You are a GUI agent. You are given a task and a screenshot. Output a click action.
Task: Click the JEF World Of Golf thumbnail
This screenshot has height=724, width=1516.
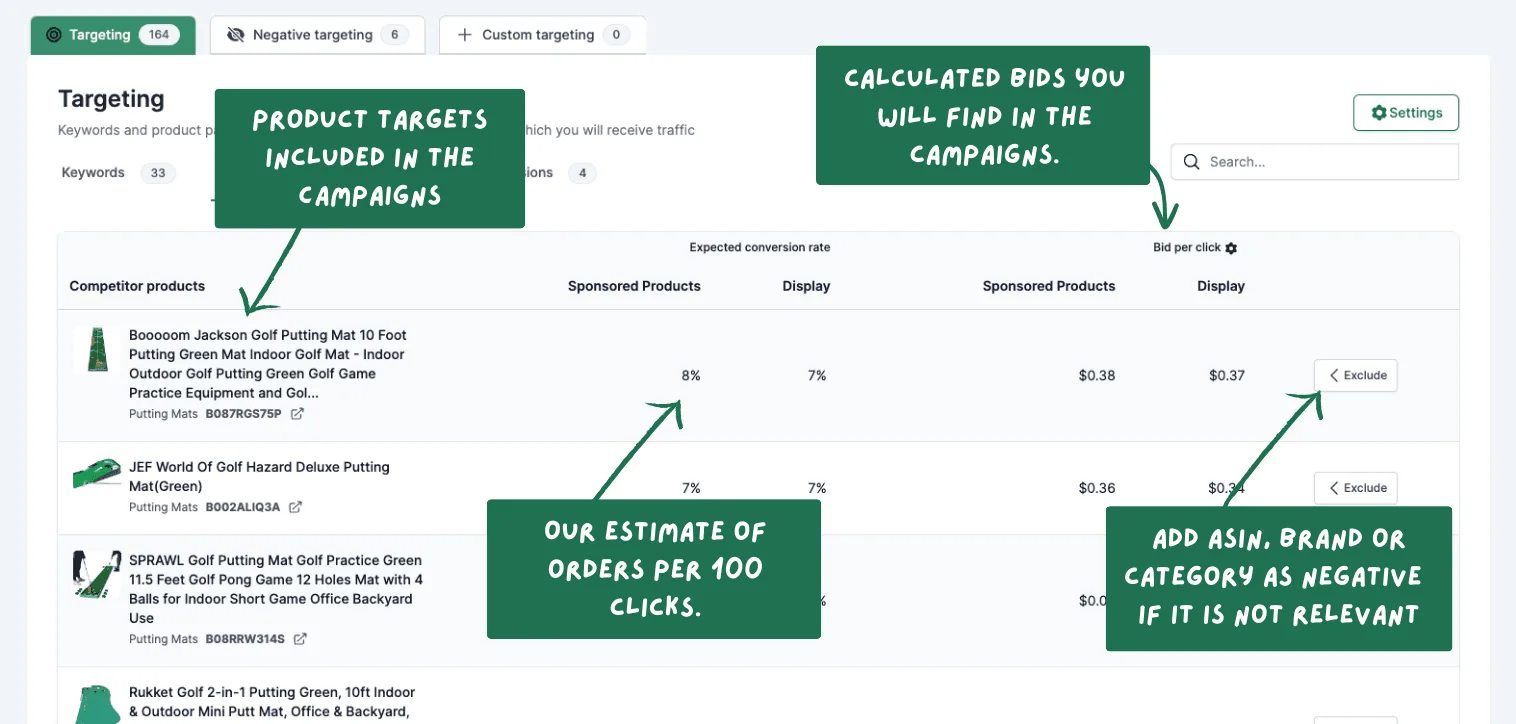pos(97,474)
